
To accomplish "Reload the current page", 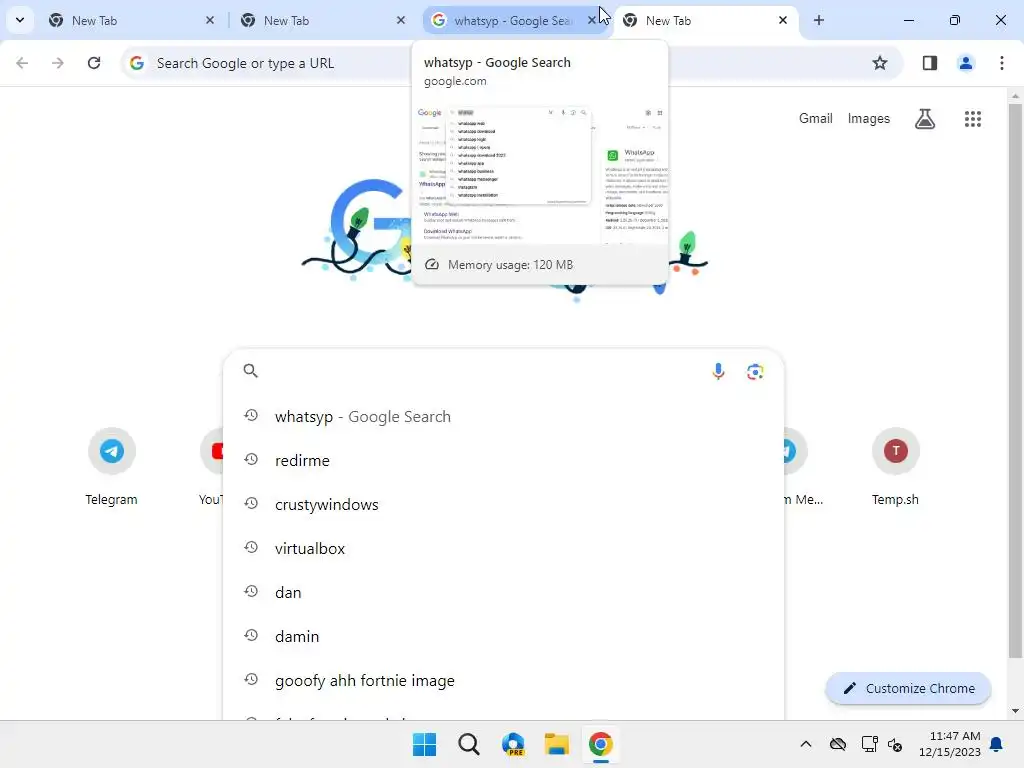I will click(x=94, y=63).
